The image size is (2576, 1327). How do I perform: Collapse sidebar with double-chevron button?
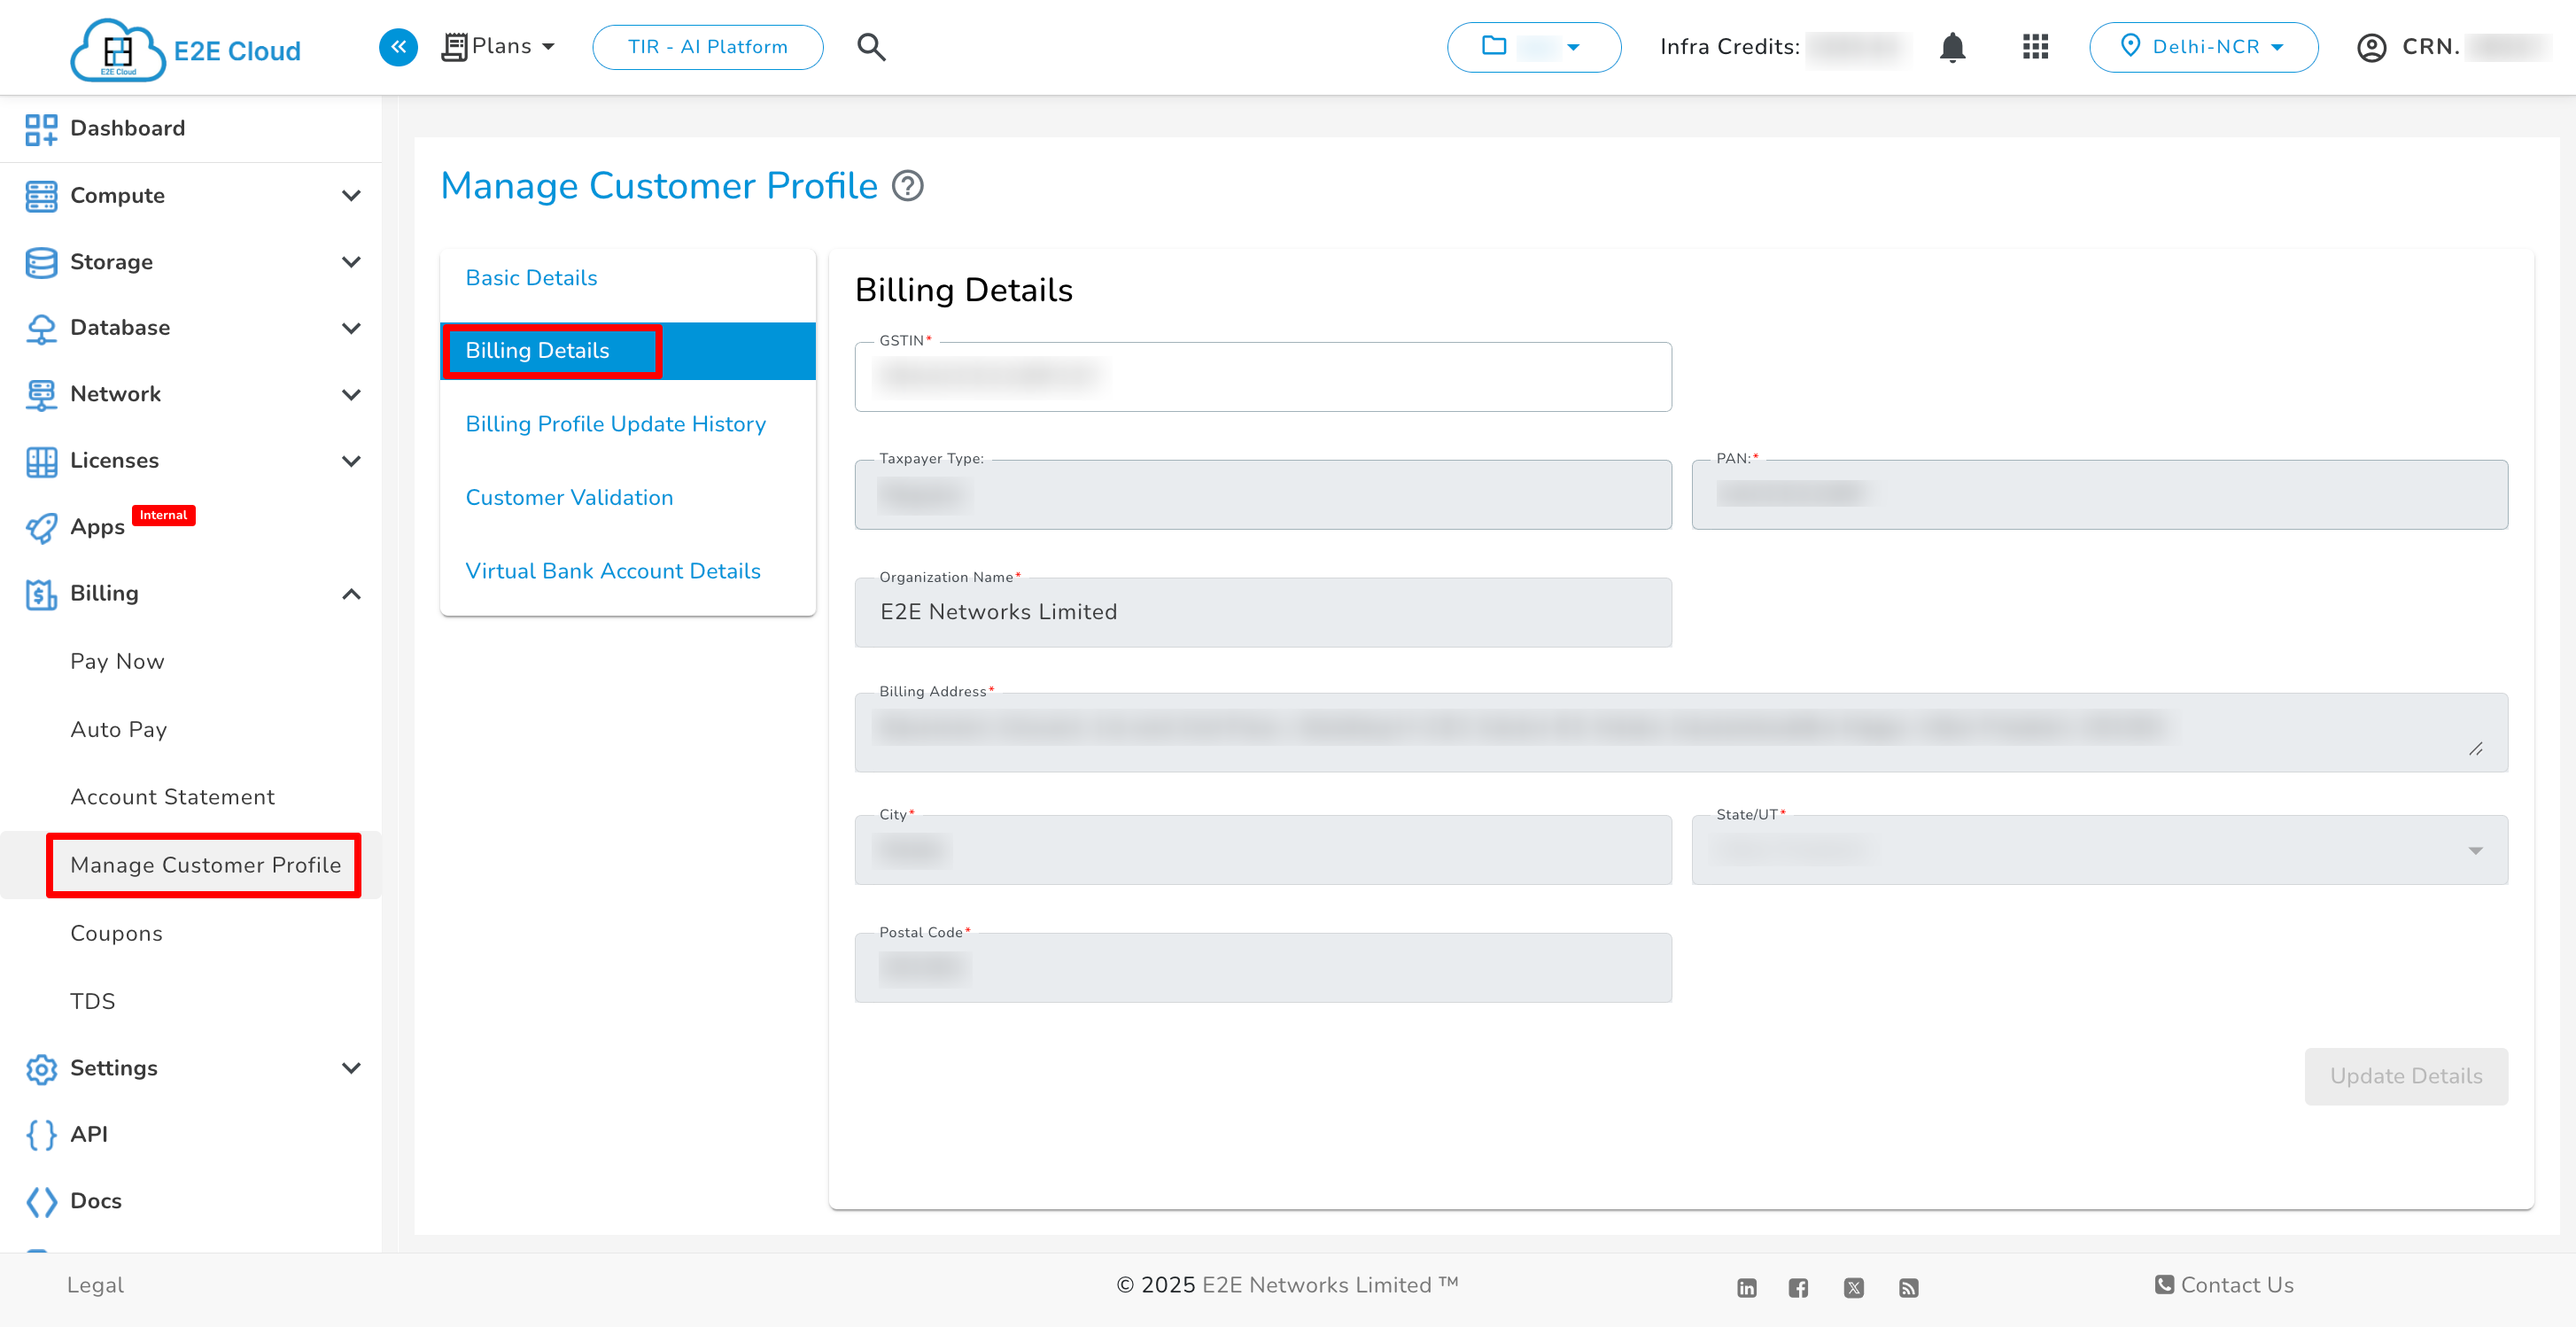pos(398,46)
